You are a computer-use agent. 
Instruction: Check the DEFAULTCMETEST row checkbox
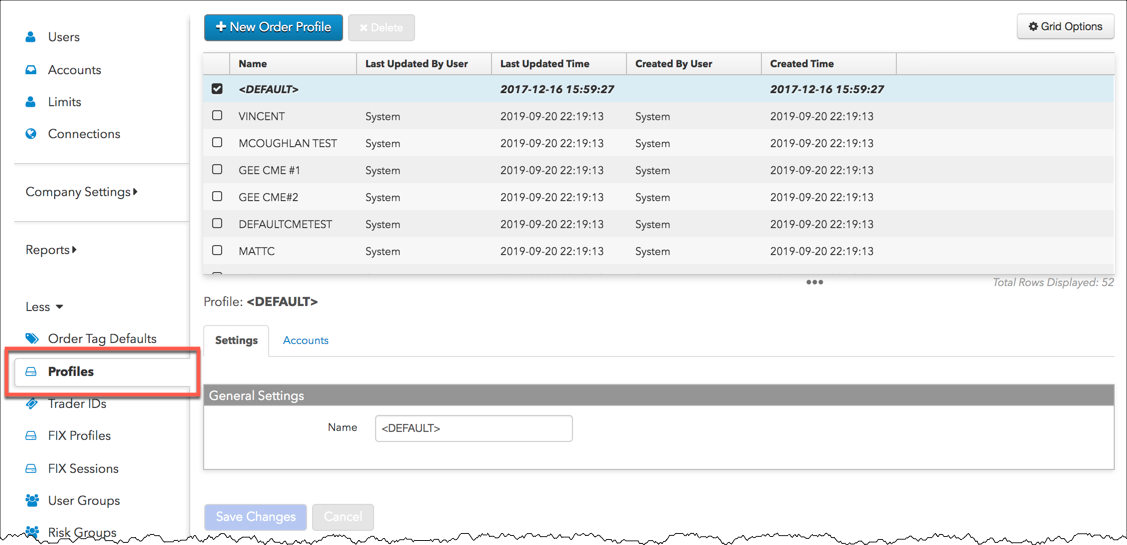(217, 224)
